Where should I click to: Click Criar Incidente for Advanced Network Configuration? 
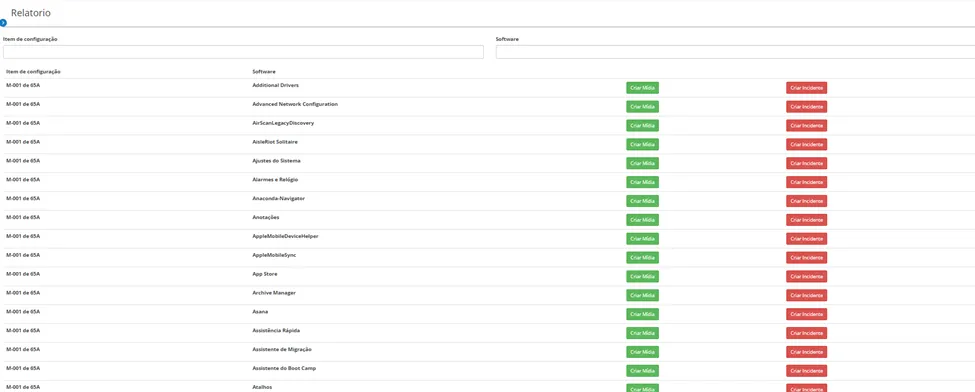[x=806, y=106]
